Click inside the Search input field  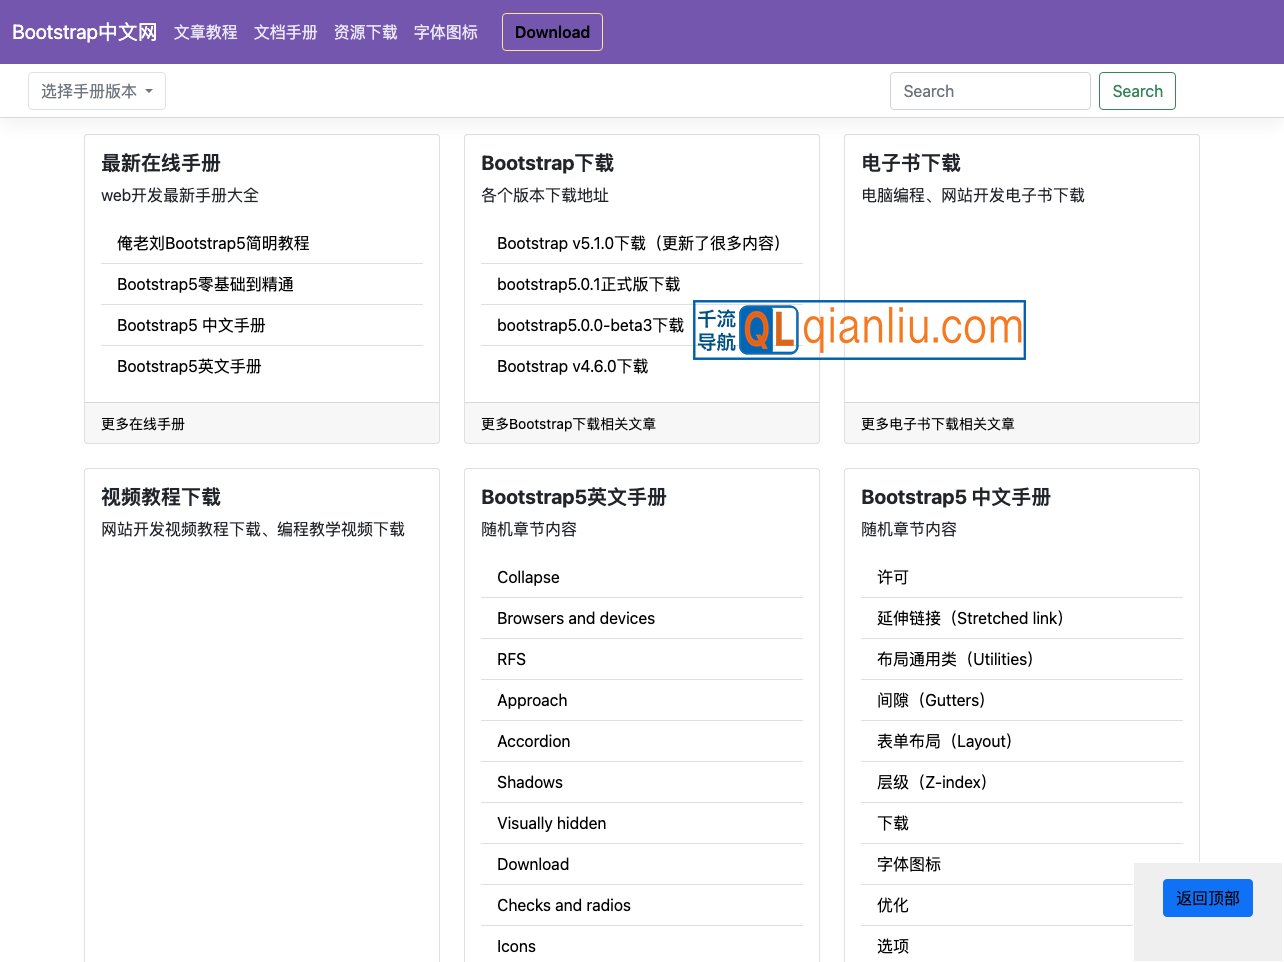tap(989, 91)
